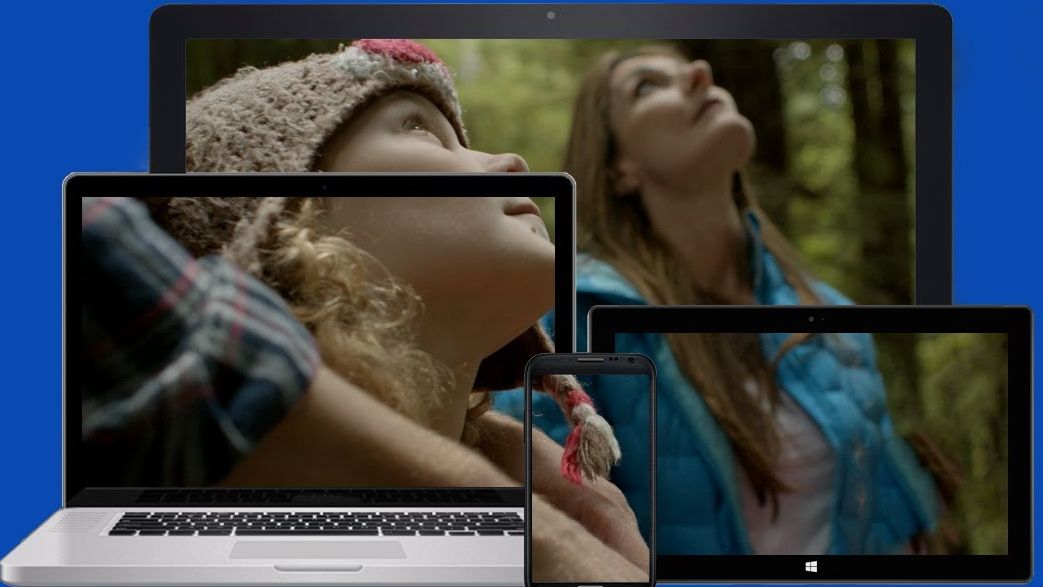Image resolution: width=1043 pixels, height=587 pixels.
Task: Tap the tablet's front camera
Action: [811, 319]
